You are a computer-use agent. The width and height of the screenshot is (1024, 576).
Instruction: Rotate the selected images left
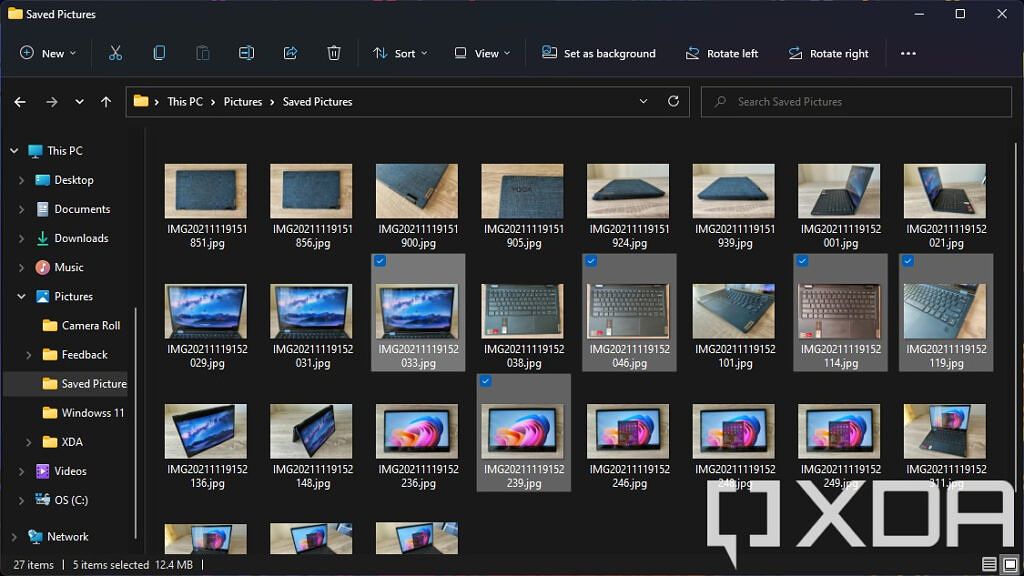click(x=722, y=53)
